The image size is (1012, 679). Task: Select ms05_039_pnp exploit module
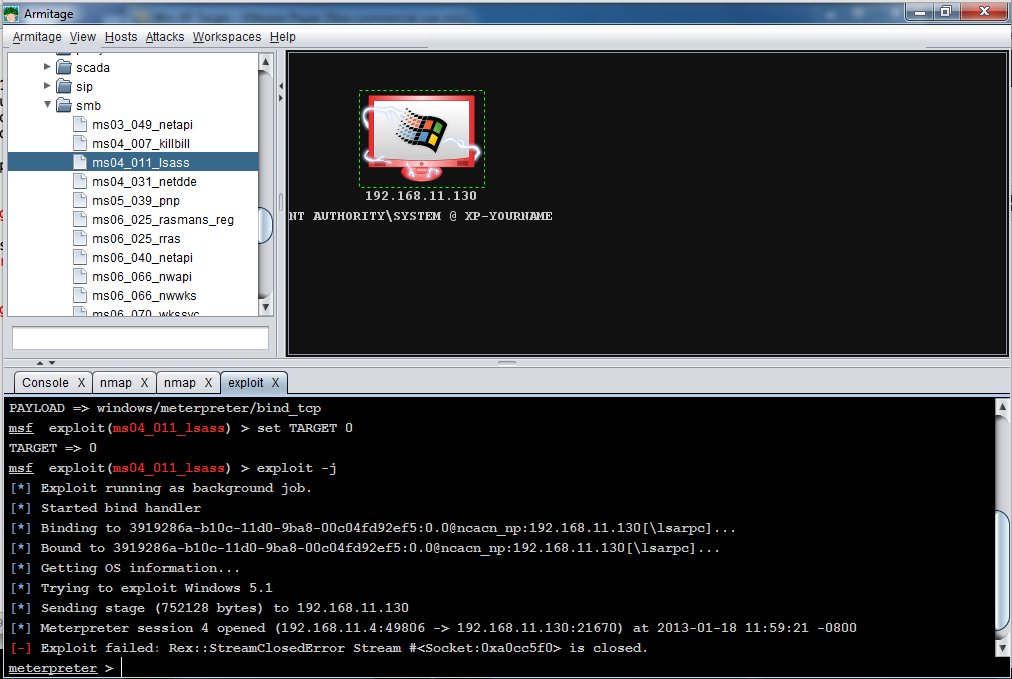tap(136, 201)
